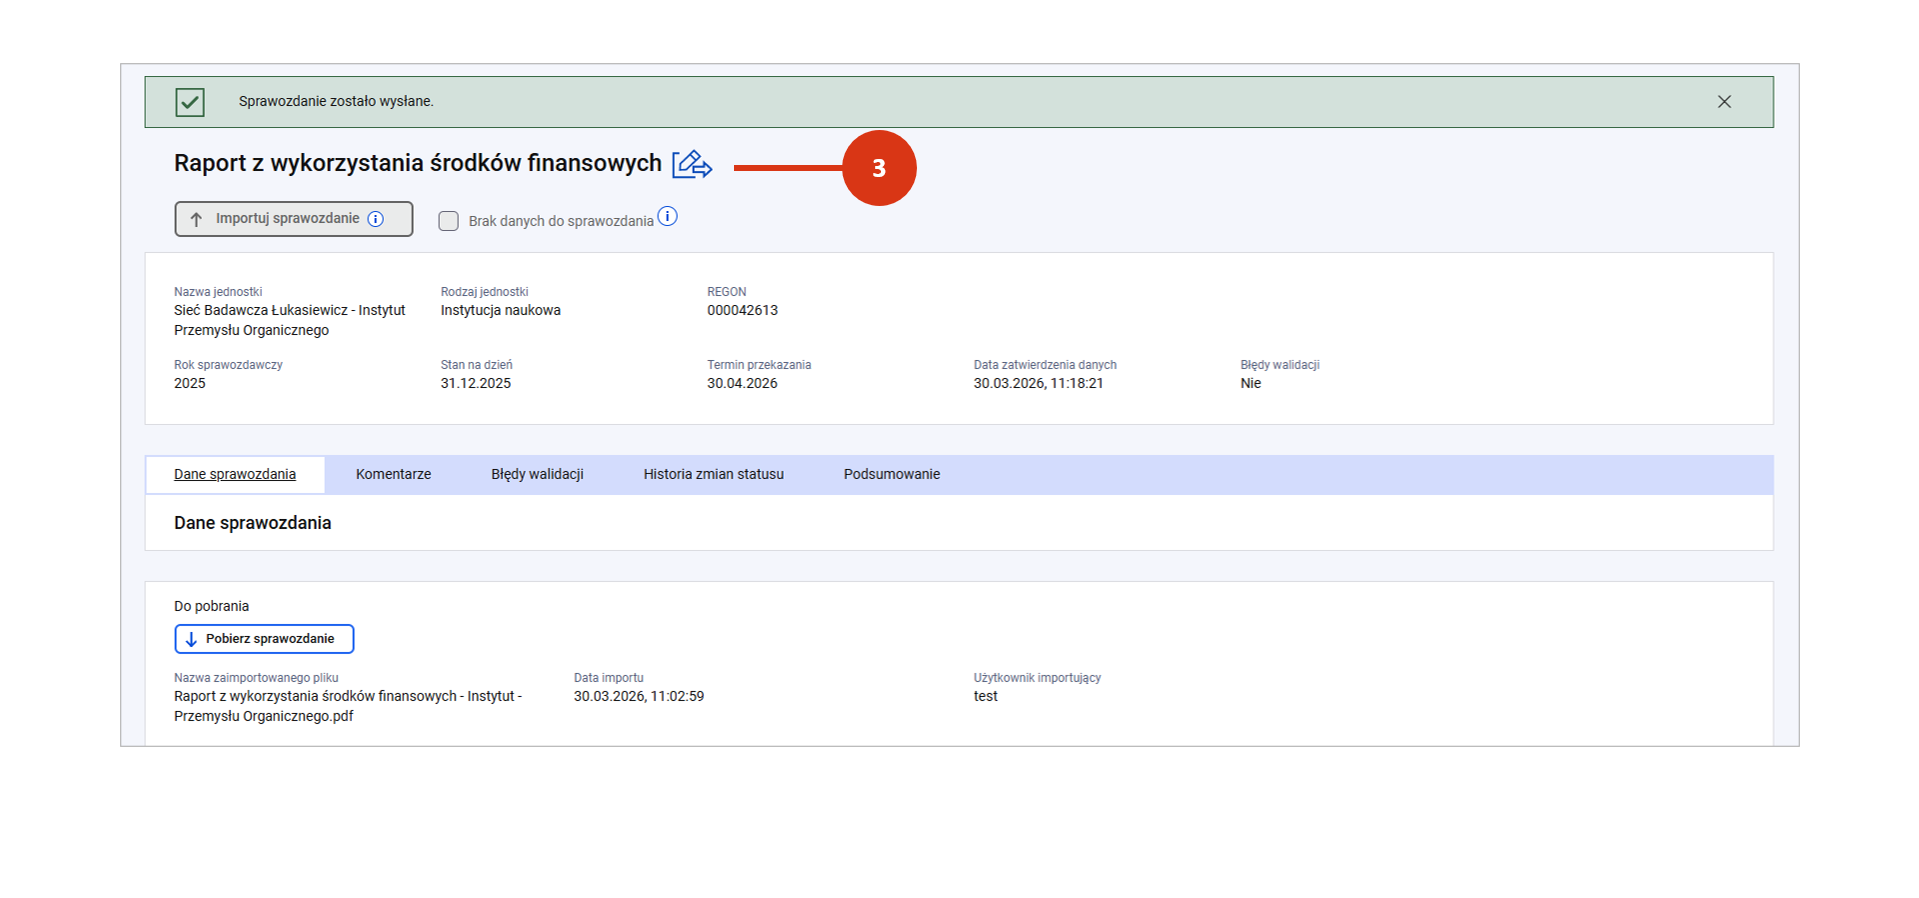Click the 'Raport z wykorzystania środków finansowych' heading
1919x898 pixels.
point(417,164)
